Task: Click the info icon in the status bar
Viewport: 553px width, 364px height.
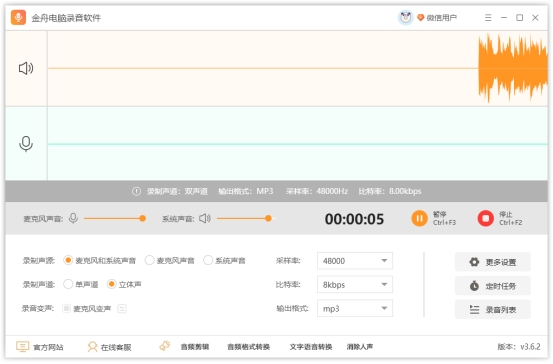Action: (136, 191)
